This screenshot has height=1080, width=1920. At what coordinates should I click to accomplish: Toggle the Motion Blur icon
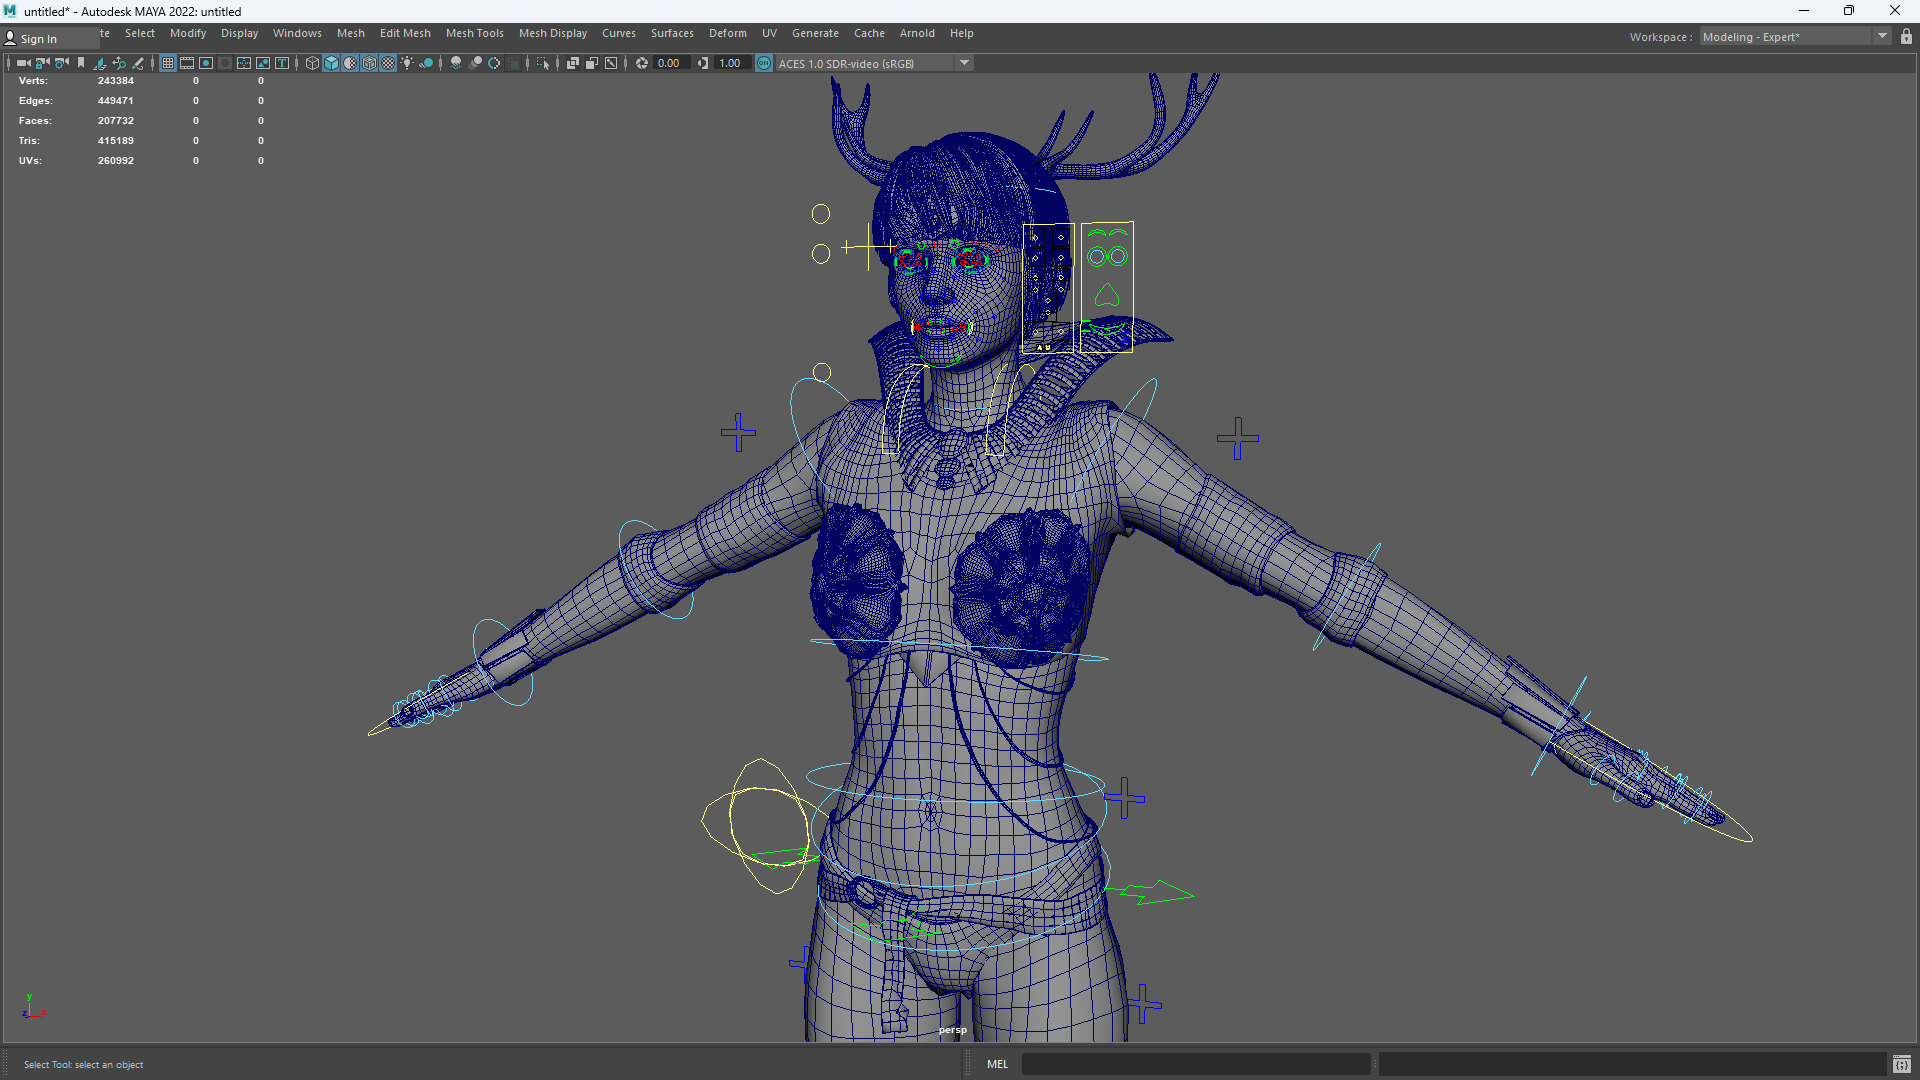(475, 63)
